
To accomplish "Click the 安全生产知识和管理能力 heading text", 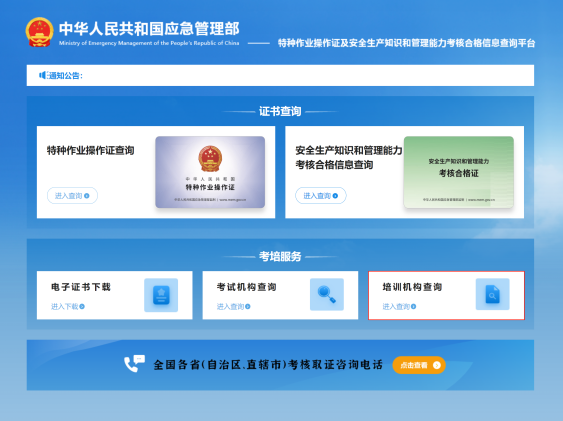I will 349,150.
